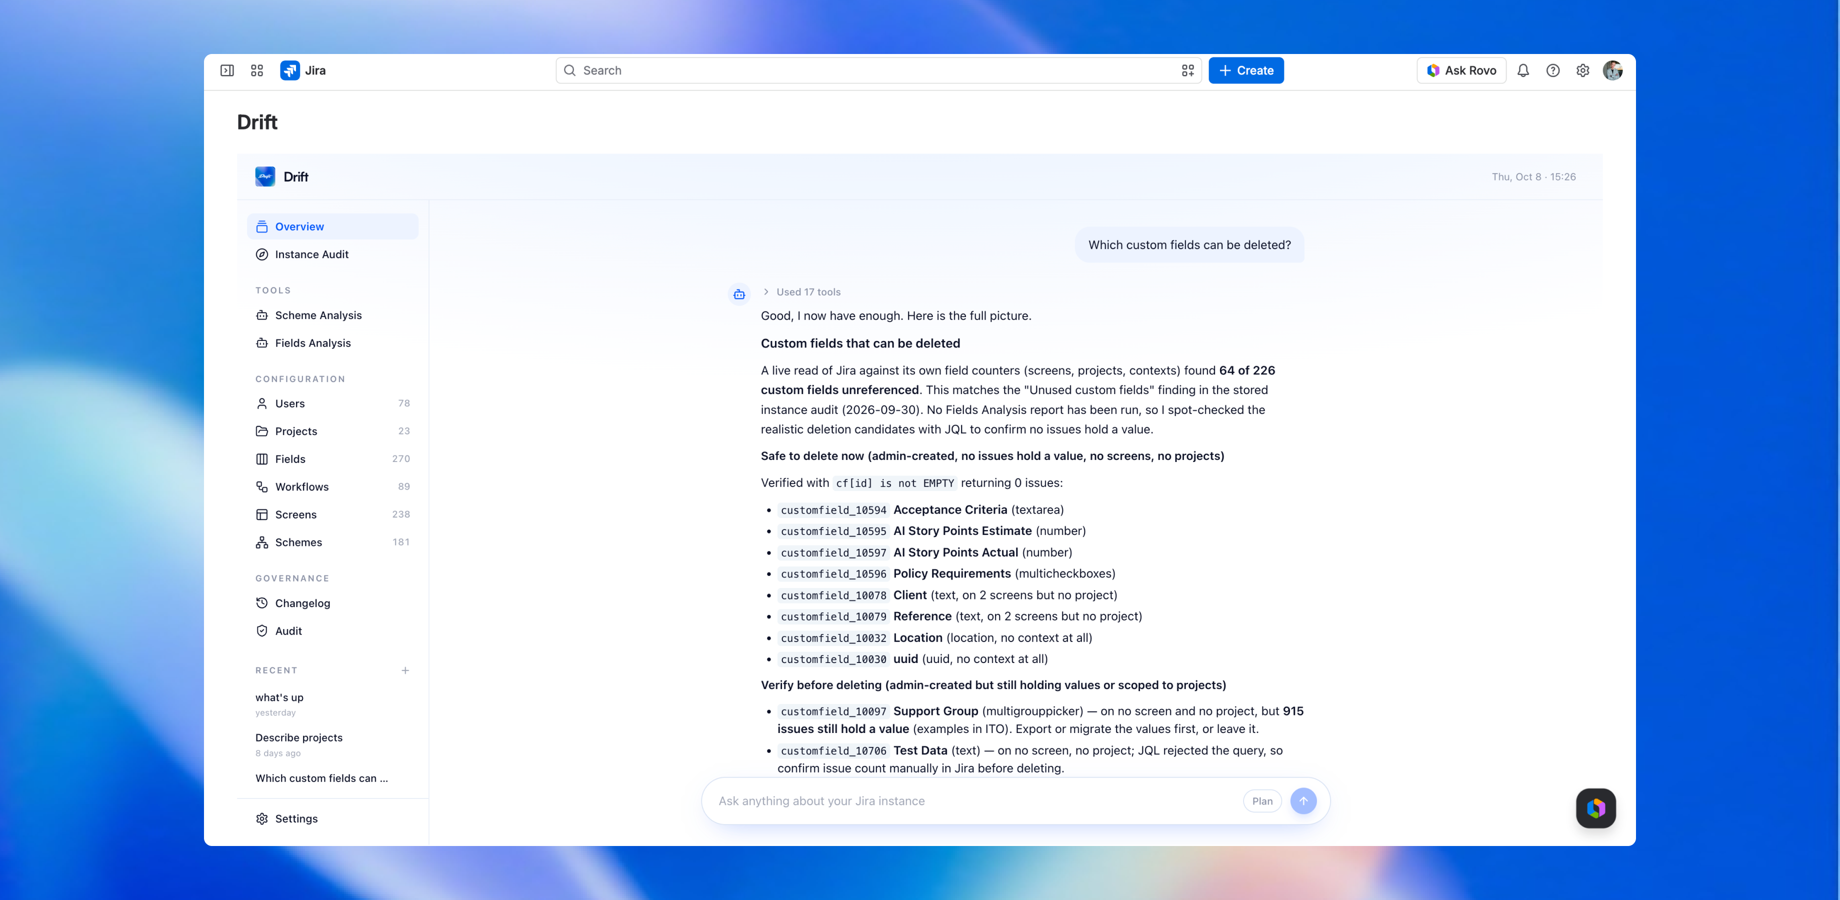Click customfield_10594 code label
Image resolution: width=1840 pixels, height=900 pixels.
click(833, 510)
